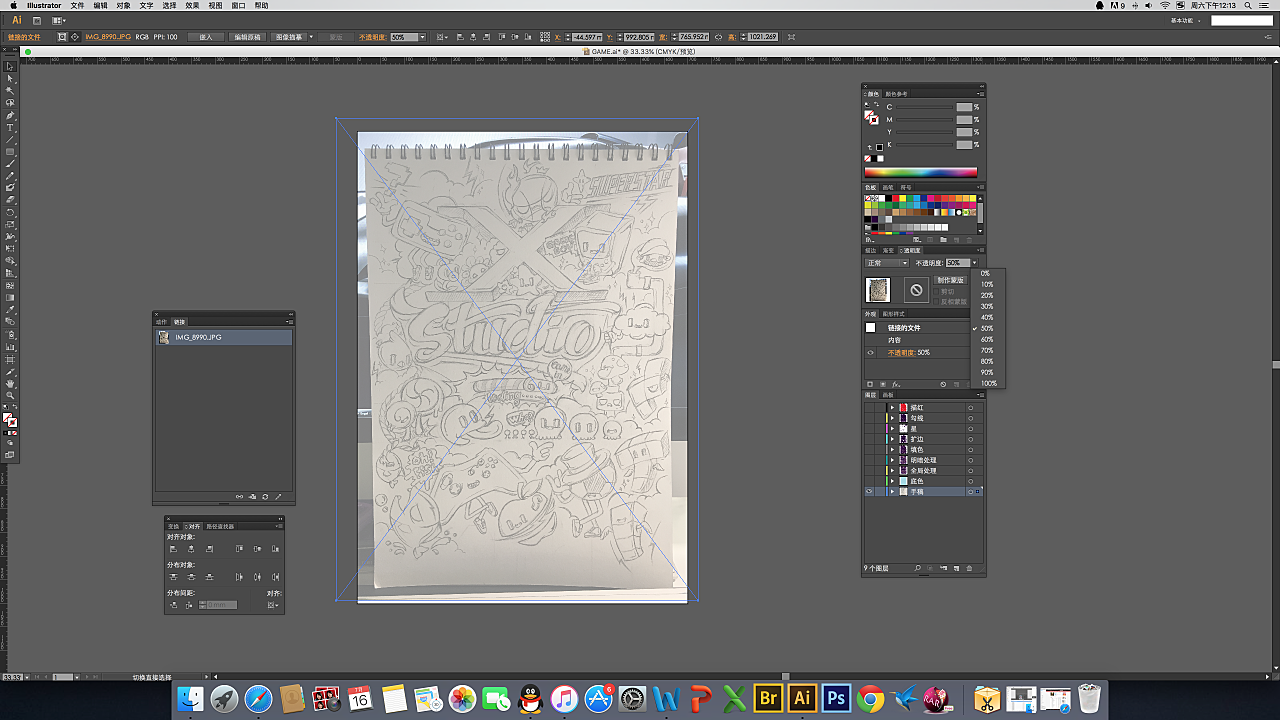Image resolution: width=1280 pixels, height=720 pixels.
Task: Click the CMYK color spectrum bar
Action: pyautogui.click(x=920, y=172)
